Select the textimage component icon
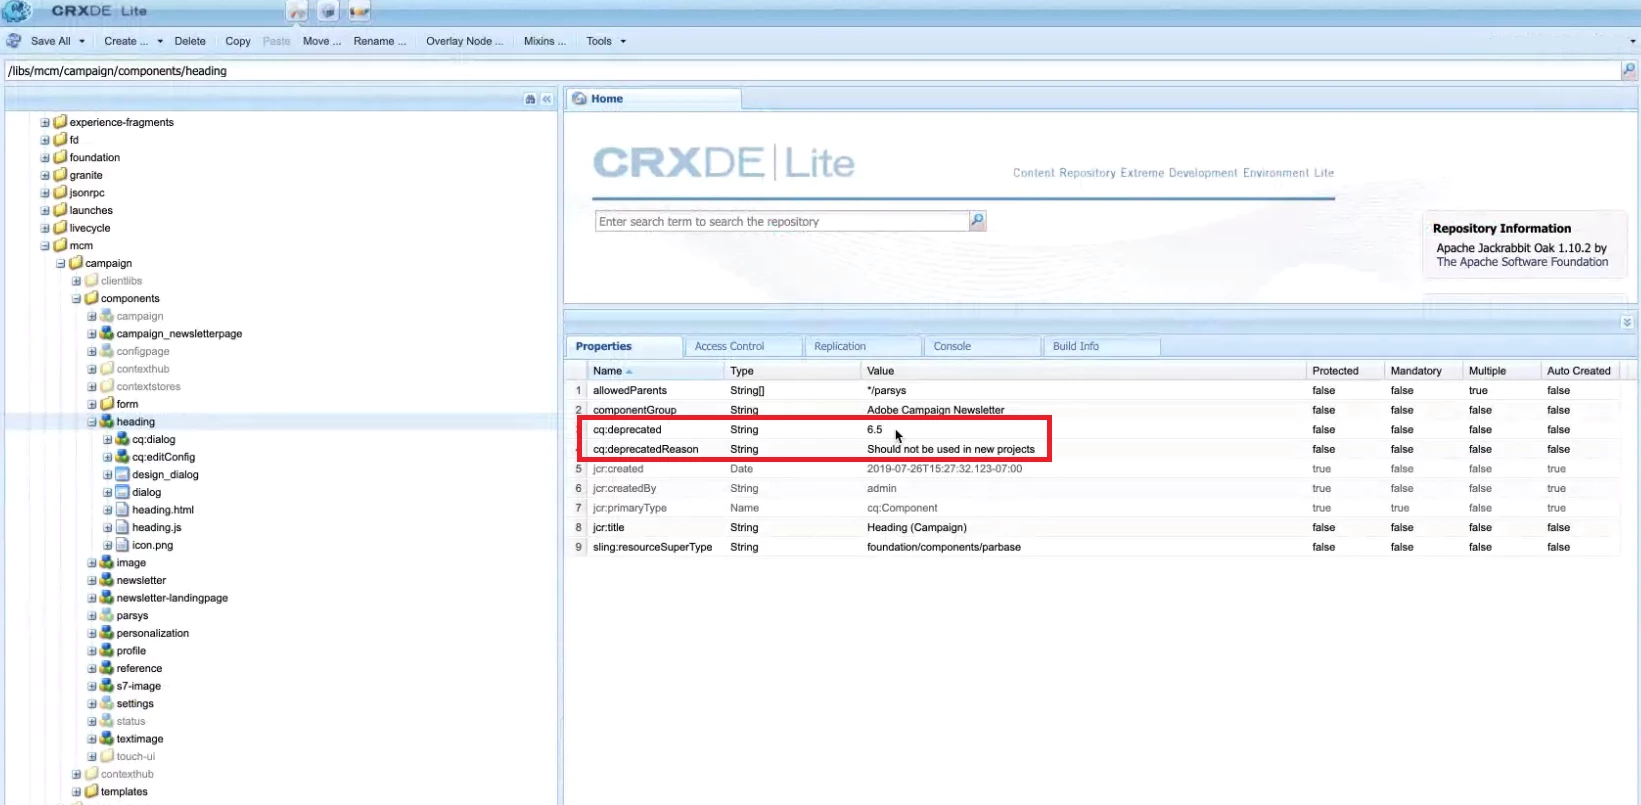The width and height of the screenshot is (1641, 805). pos(106,739)
